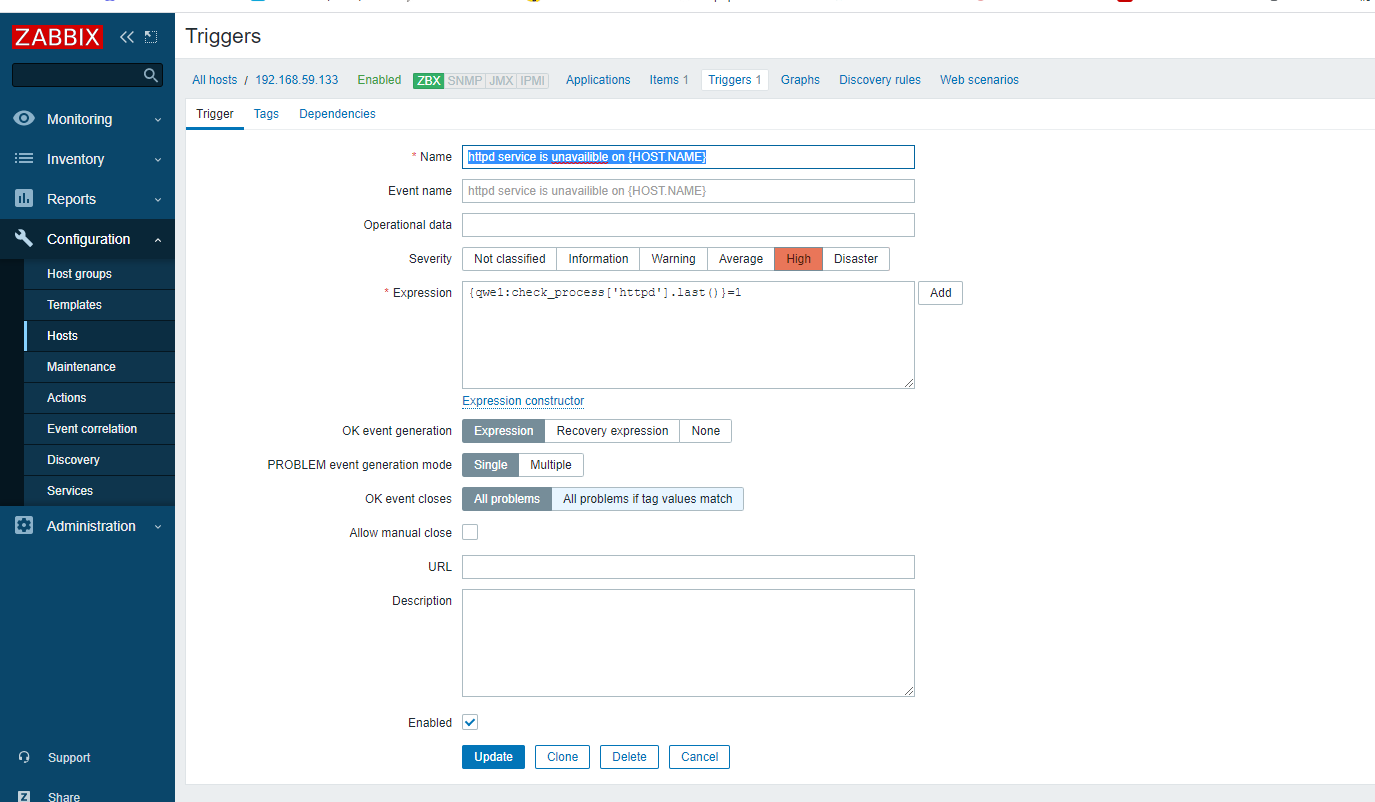Select Recovery expression for OK event generation
The image size is (1375, 802).
[612, 431]
